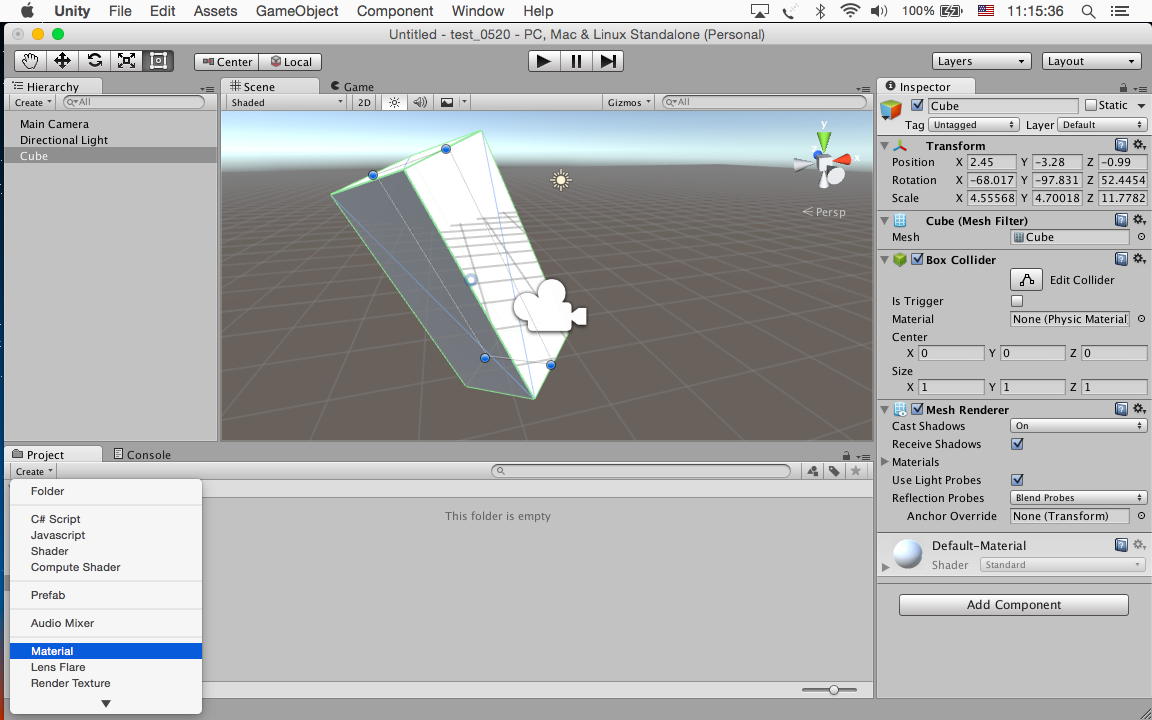Adjust the project icon size slider
This screenshot has width=1152, height=720.
point(834,689)
